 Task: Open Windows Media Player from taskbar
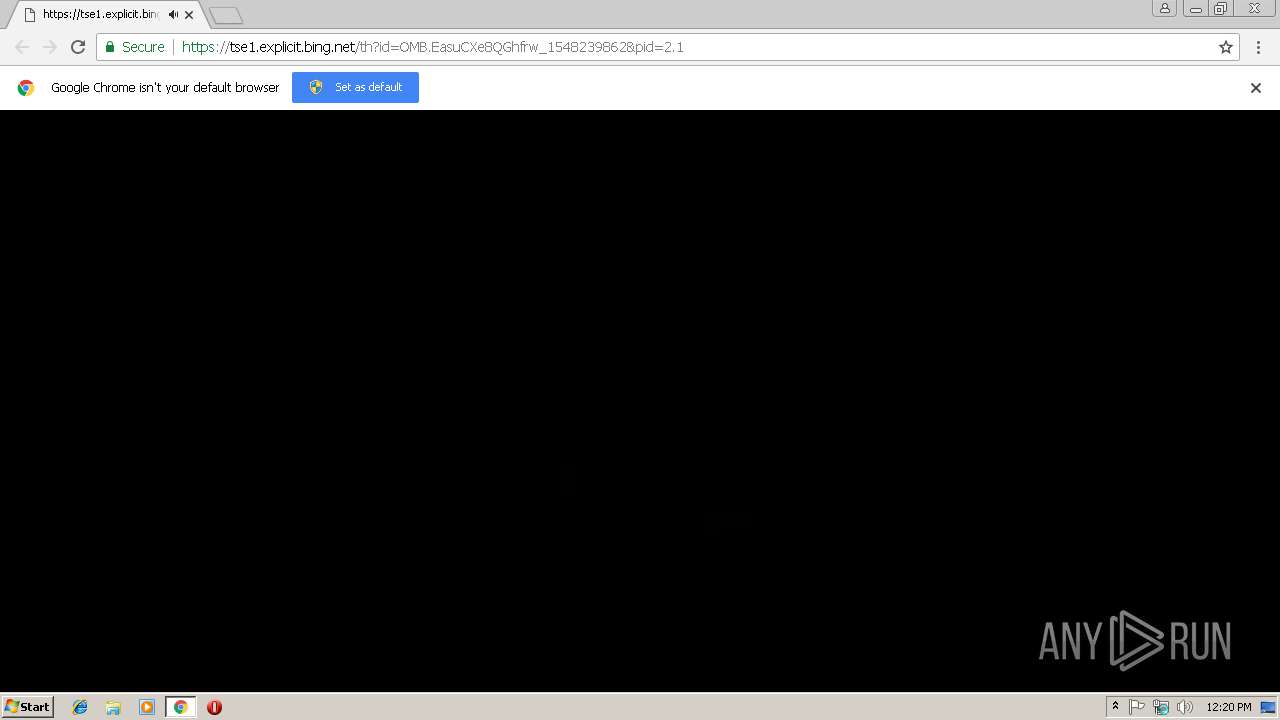(x=147, y=707)
